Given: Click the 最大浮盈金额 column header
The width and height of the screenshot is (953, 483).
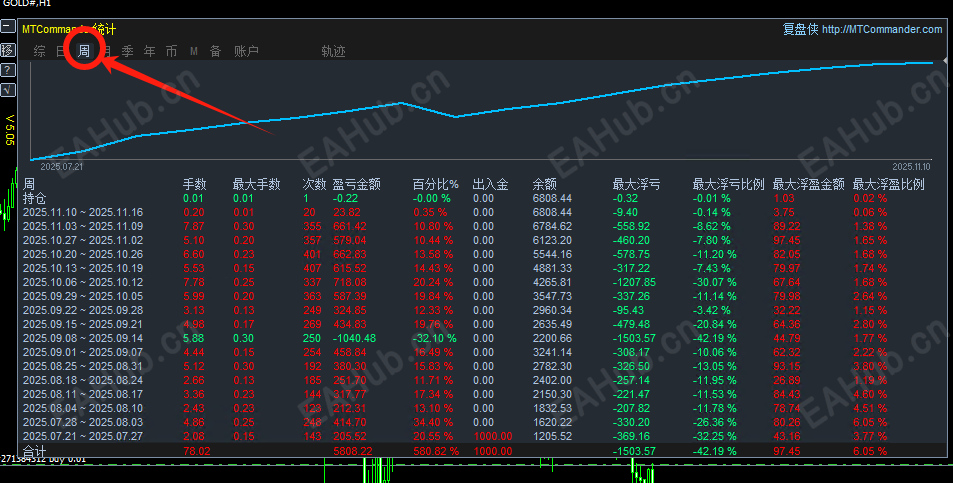Looking at the screenshot, I should click(808, 184).
